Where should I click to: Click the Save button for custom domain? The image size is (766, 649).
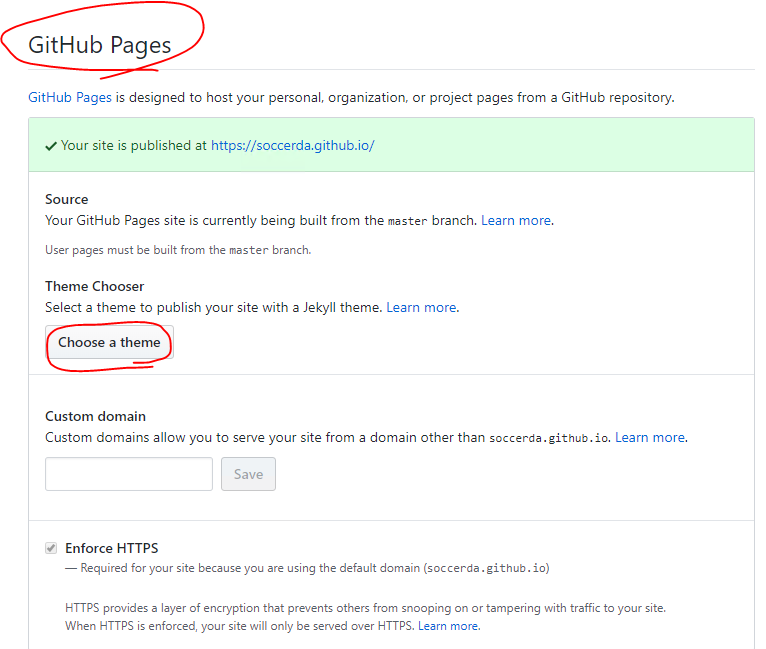(248, 474)
